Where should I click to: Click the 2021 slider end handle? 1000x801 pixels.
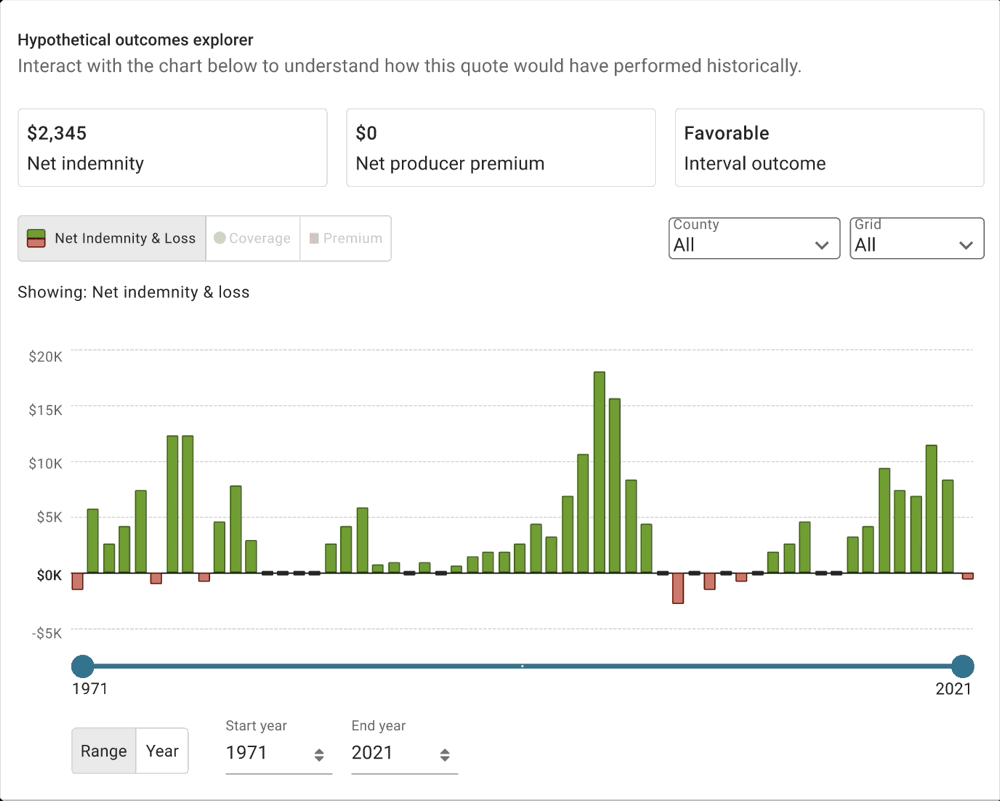(x=962, y=666)
